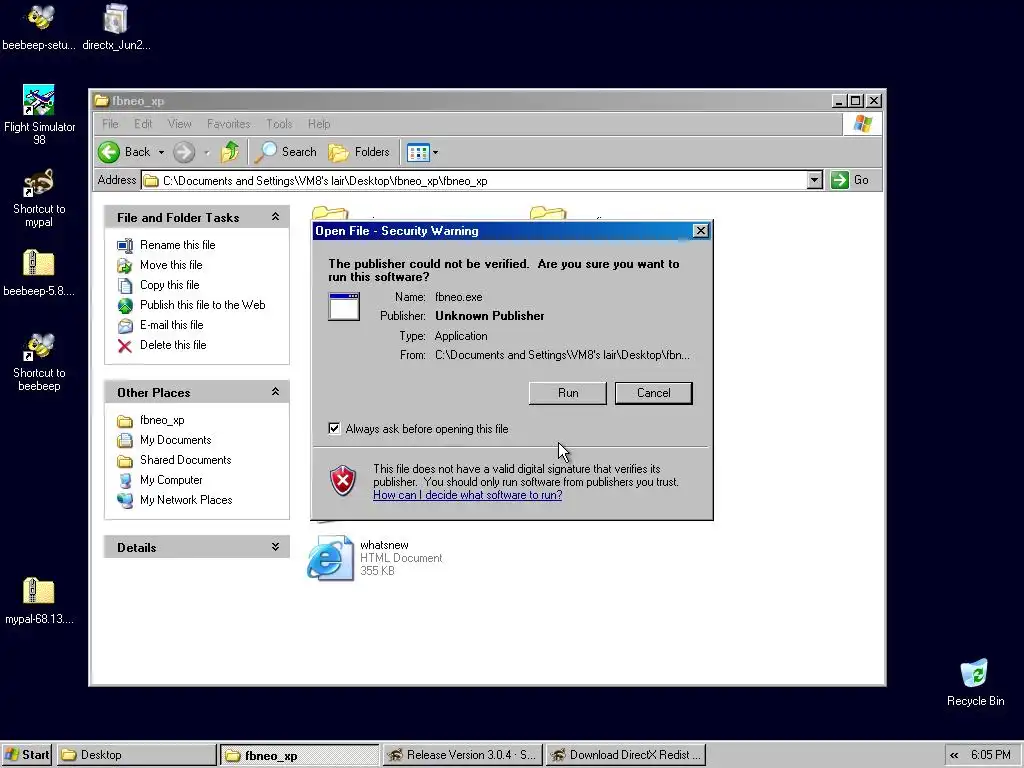1024x768 pixels.
Task: Click Run in the Security Warning
Action: point(568,393)
